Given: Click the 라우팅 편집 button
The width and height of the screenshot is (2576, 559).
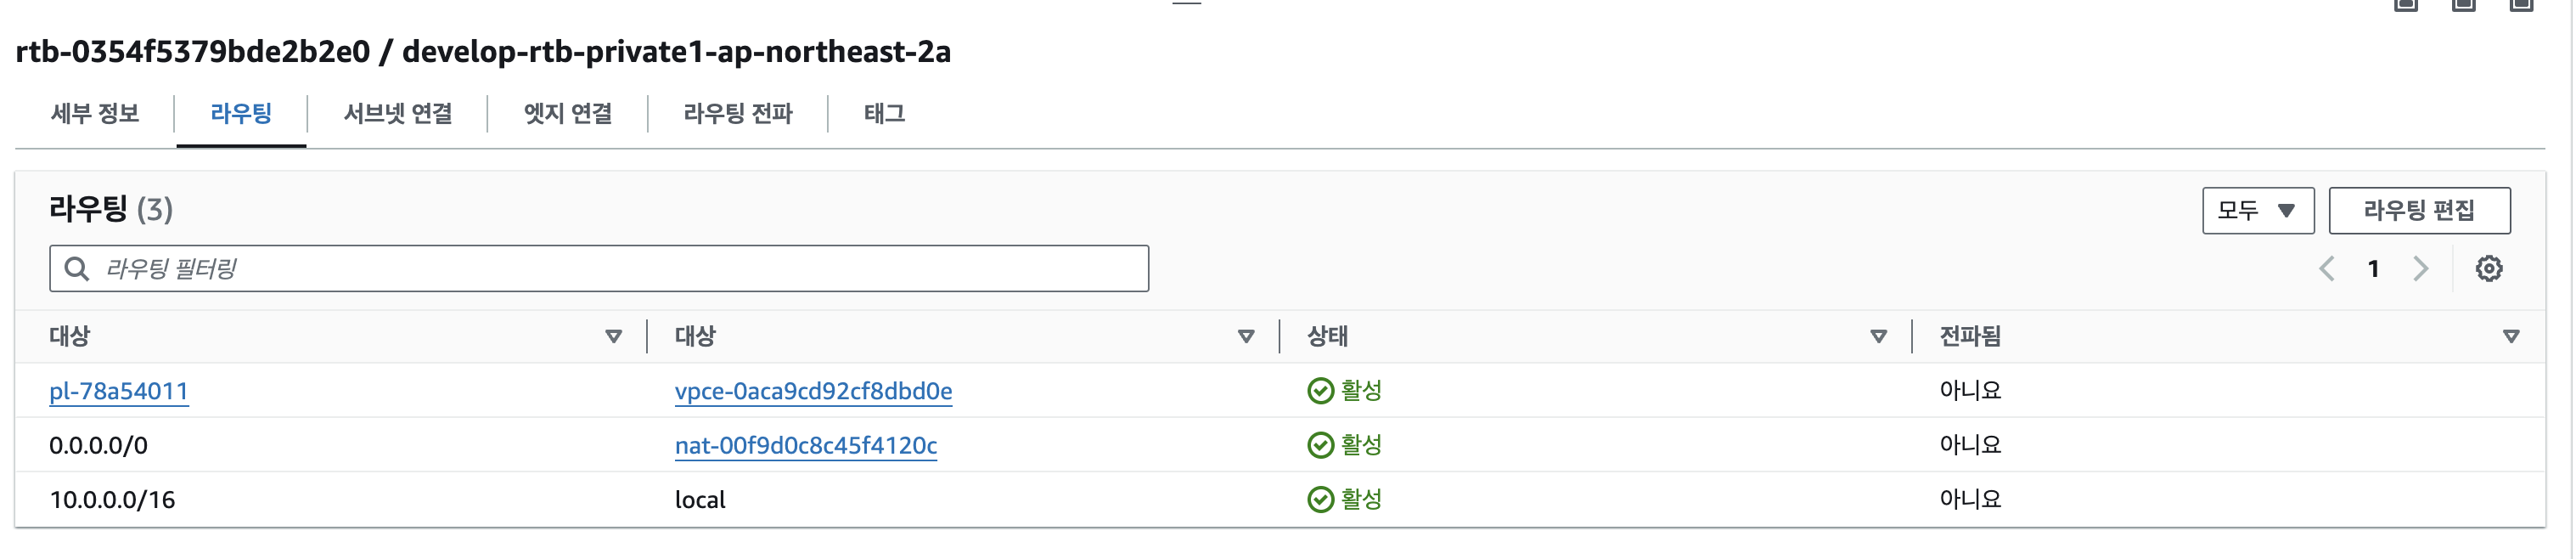Looking at the screenshot, I should click(x=2418, y=211).
